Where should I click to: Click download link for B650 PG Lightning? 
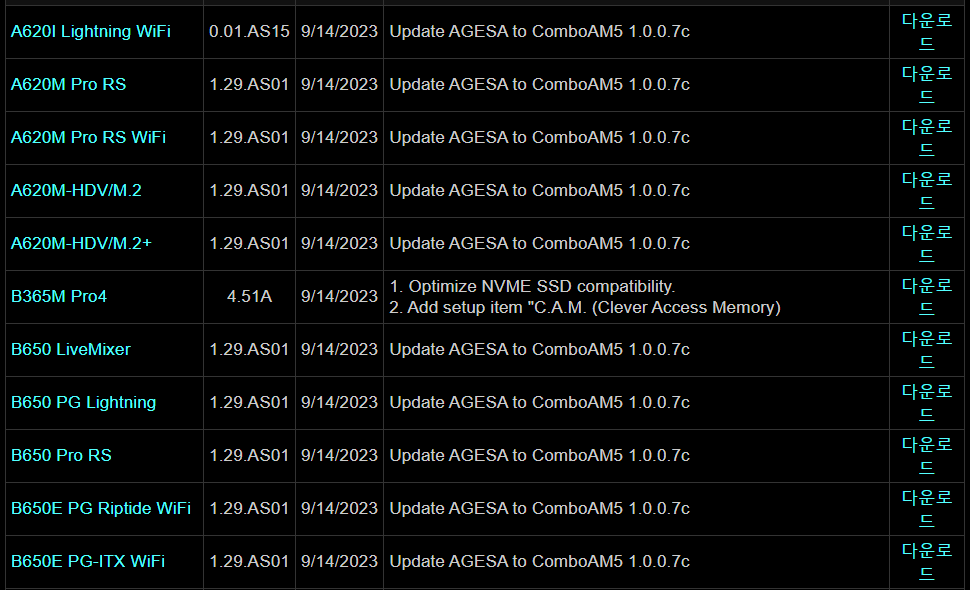(x=926, y=403)
